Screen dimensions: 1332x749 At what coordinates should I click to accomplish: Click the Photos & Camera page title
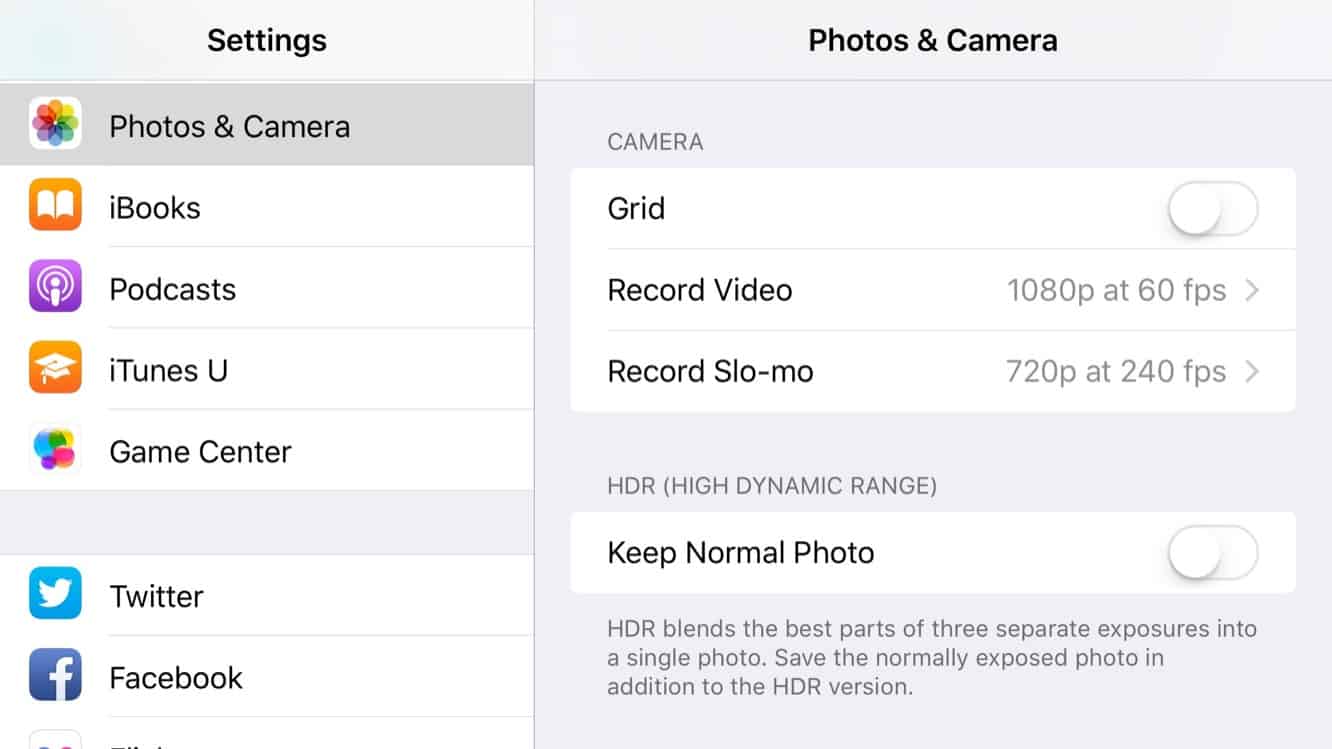pos(932,40)
